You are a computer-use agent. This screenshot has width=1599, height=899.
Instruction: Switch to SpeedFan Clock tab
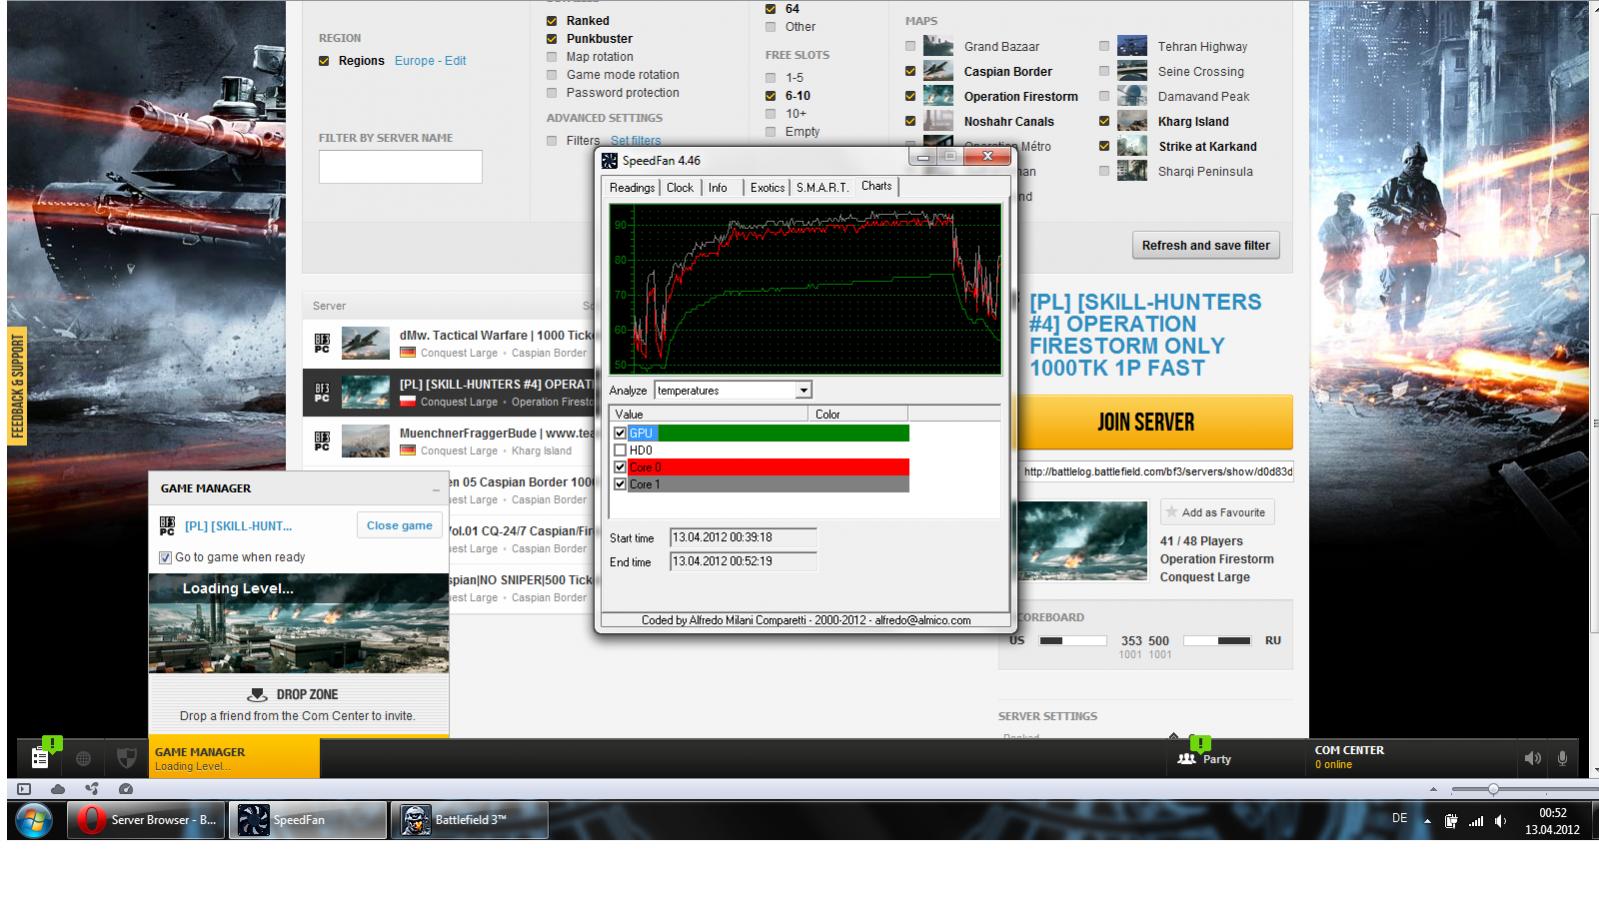(x=680, y=187)
